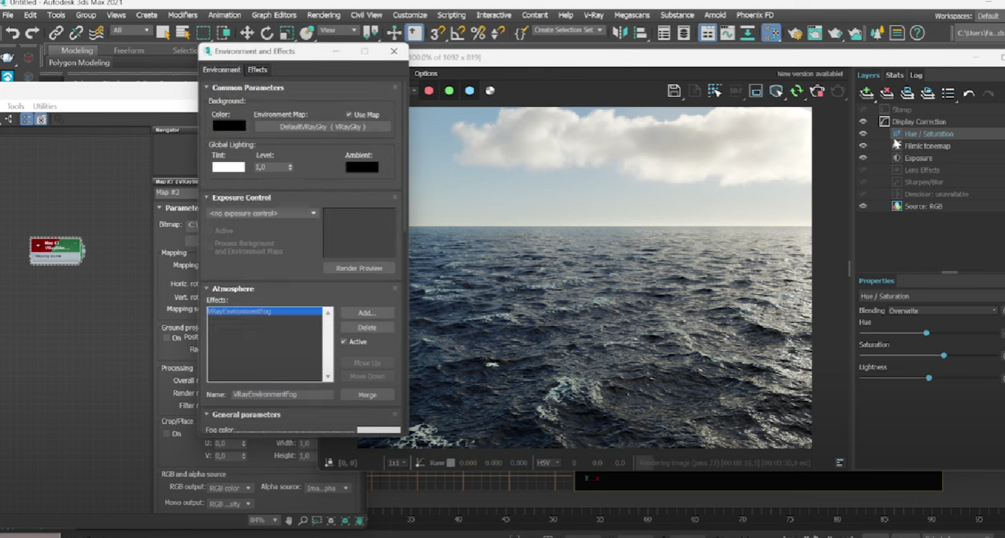The height and width of the screenshot is (538, 1005).
Task: Click the help question mark icon
Action: coord(917,32)
